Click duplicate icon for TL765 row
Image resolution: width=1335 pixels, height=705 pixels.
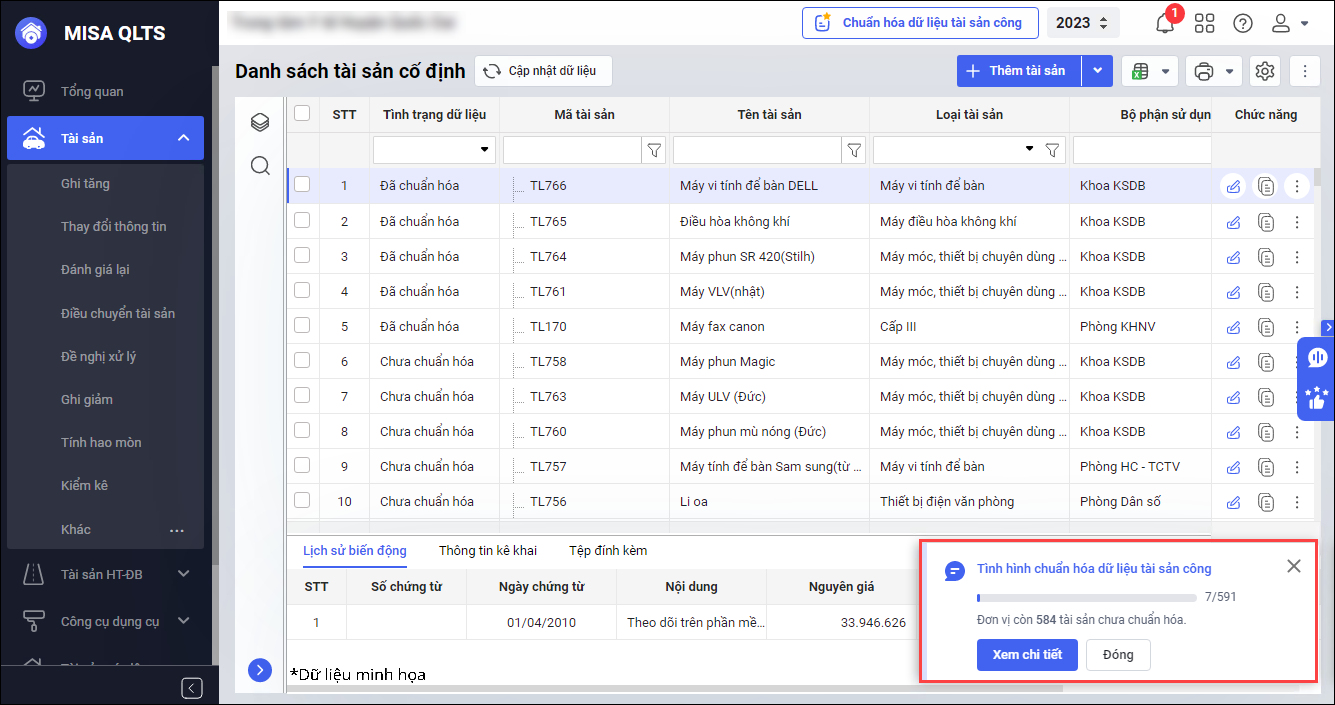[x=1266, y=221]
